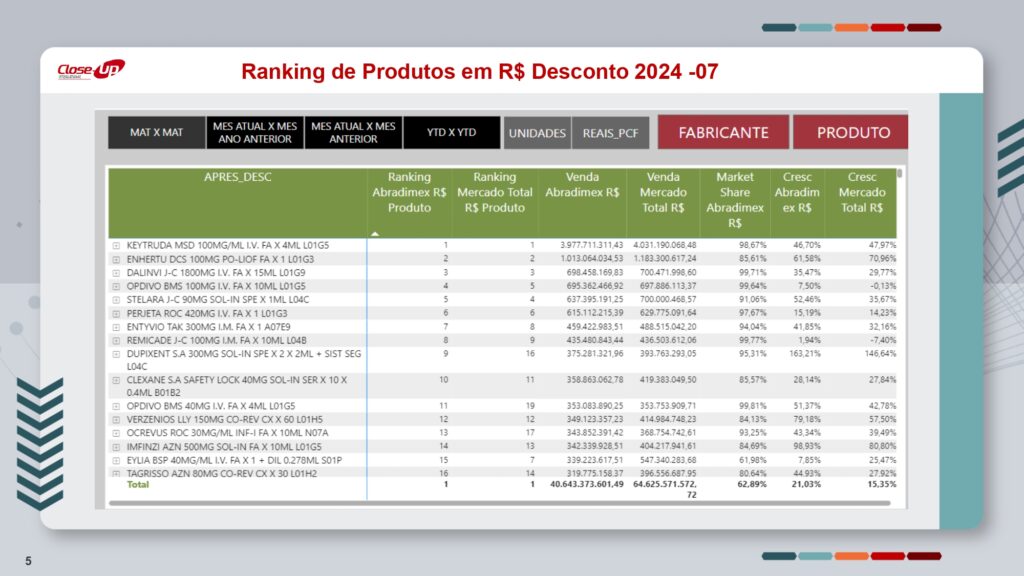Image resolution: width=1024 pixels, height=576 pixels.
Task: Expand the STELARA J-C 90MG row
Action: 116,299
